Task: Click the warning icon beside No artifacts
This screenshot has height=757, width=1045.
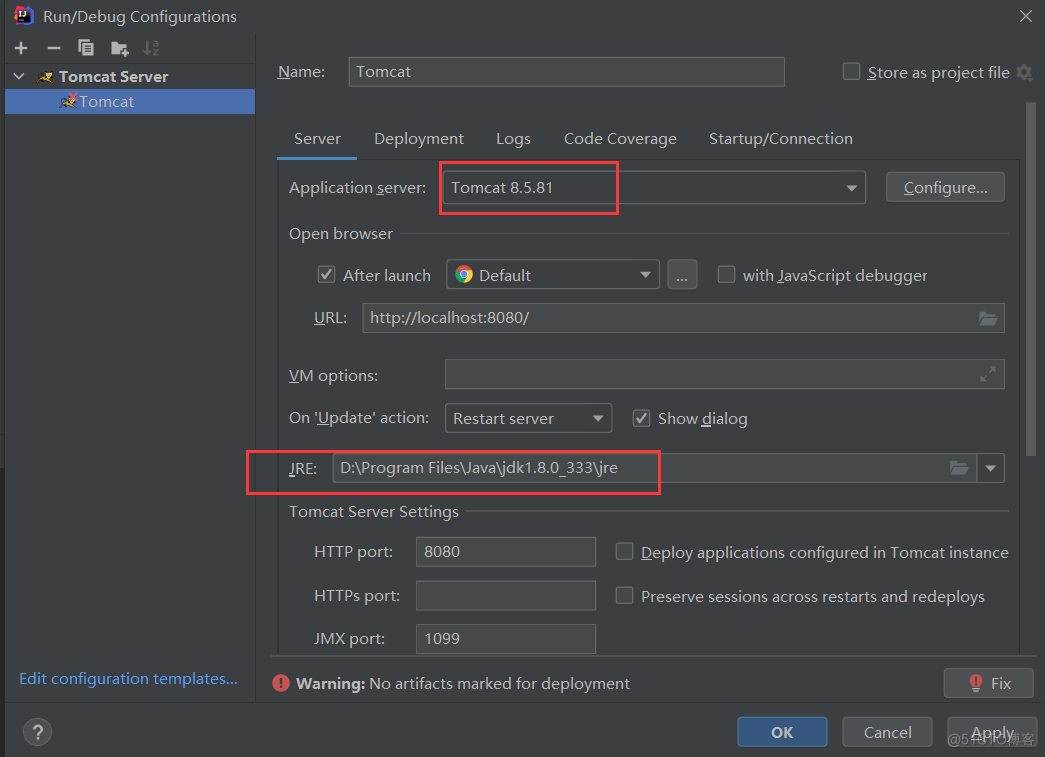Action: coord(281,683)
